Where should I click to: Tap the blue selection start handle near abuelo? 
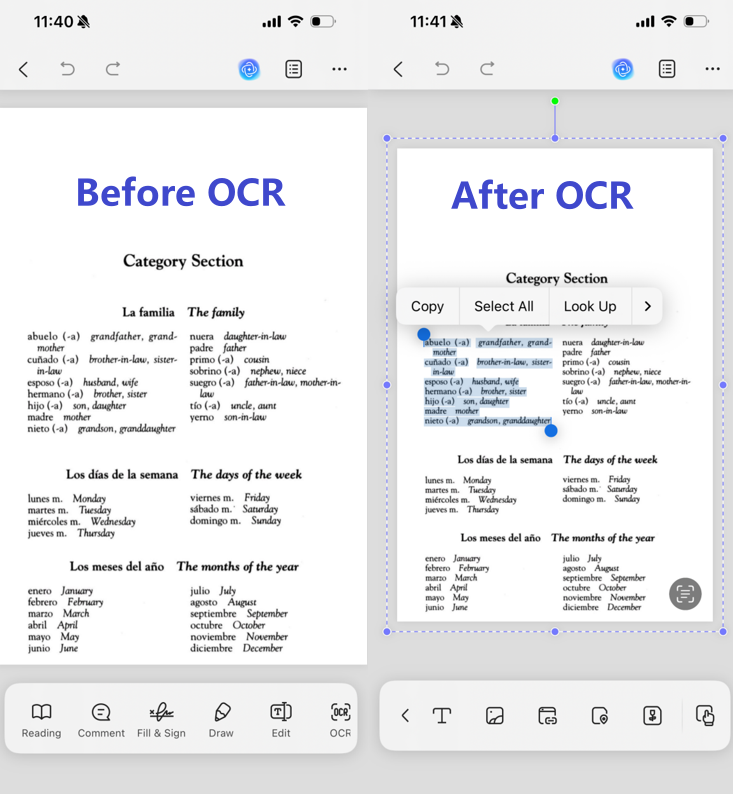pyautogui.click(x=424, y=334)
